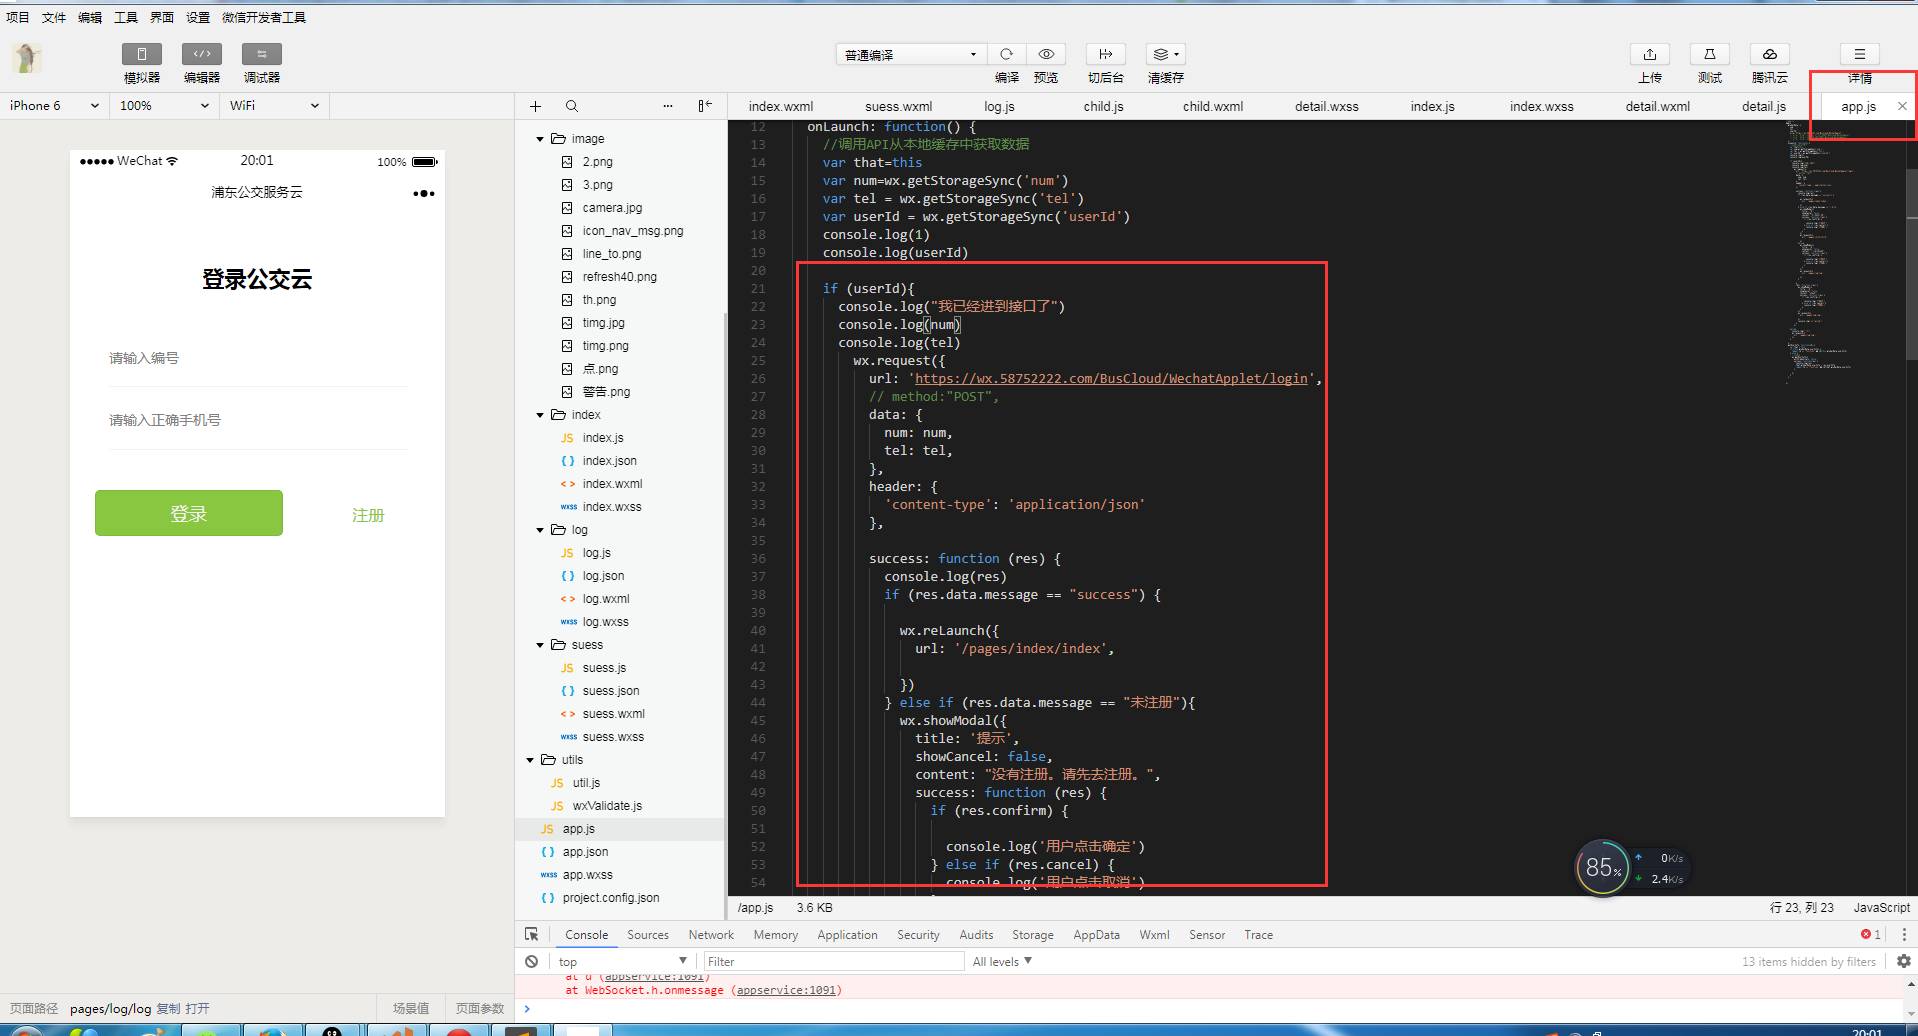Collapse the image folder in file tree
The width and height of the screenshot is (1918, 1036).
[540, 139]
